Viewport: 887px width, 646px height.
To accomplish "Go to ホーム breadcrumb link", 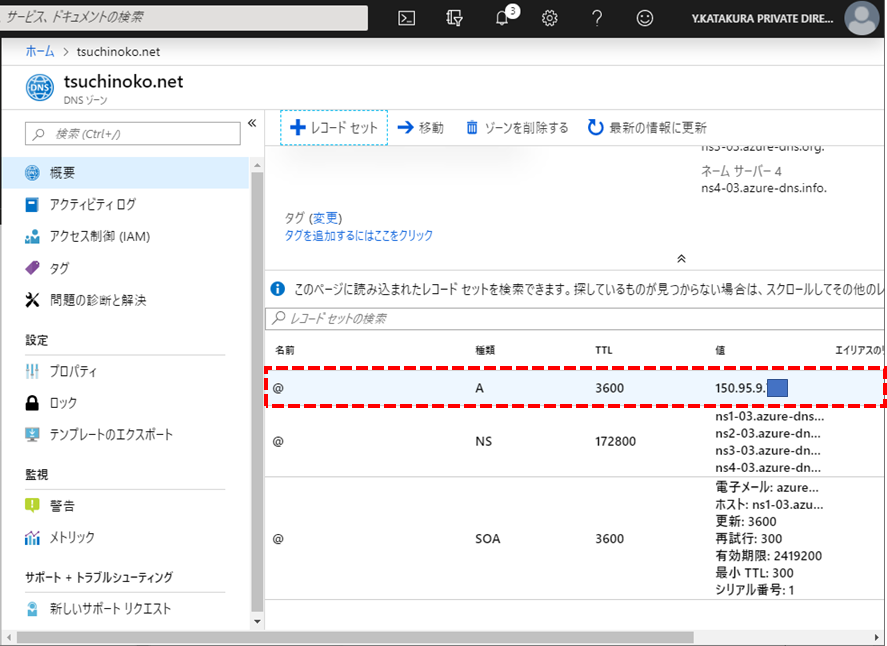I will 40,51.
